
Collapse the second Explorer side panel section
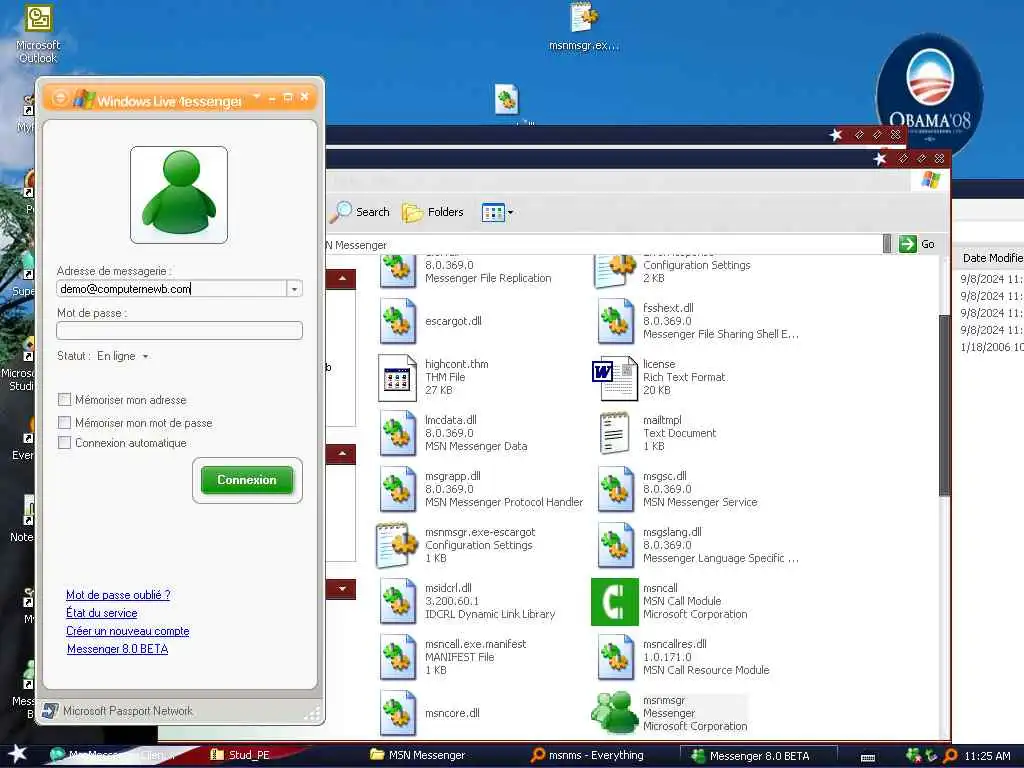(x=342, y=453)
